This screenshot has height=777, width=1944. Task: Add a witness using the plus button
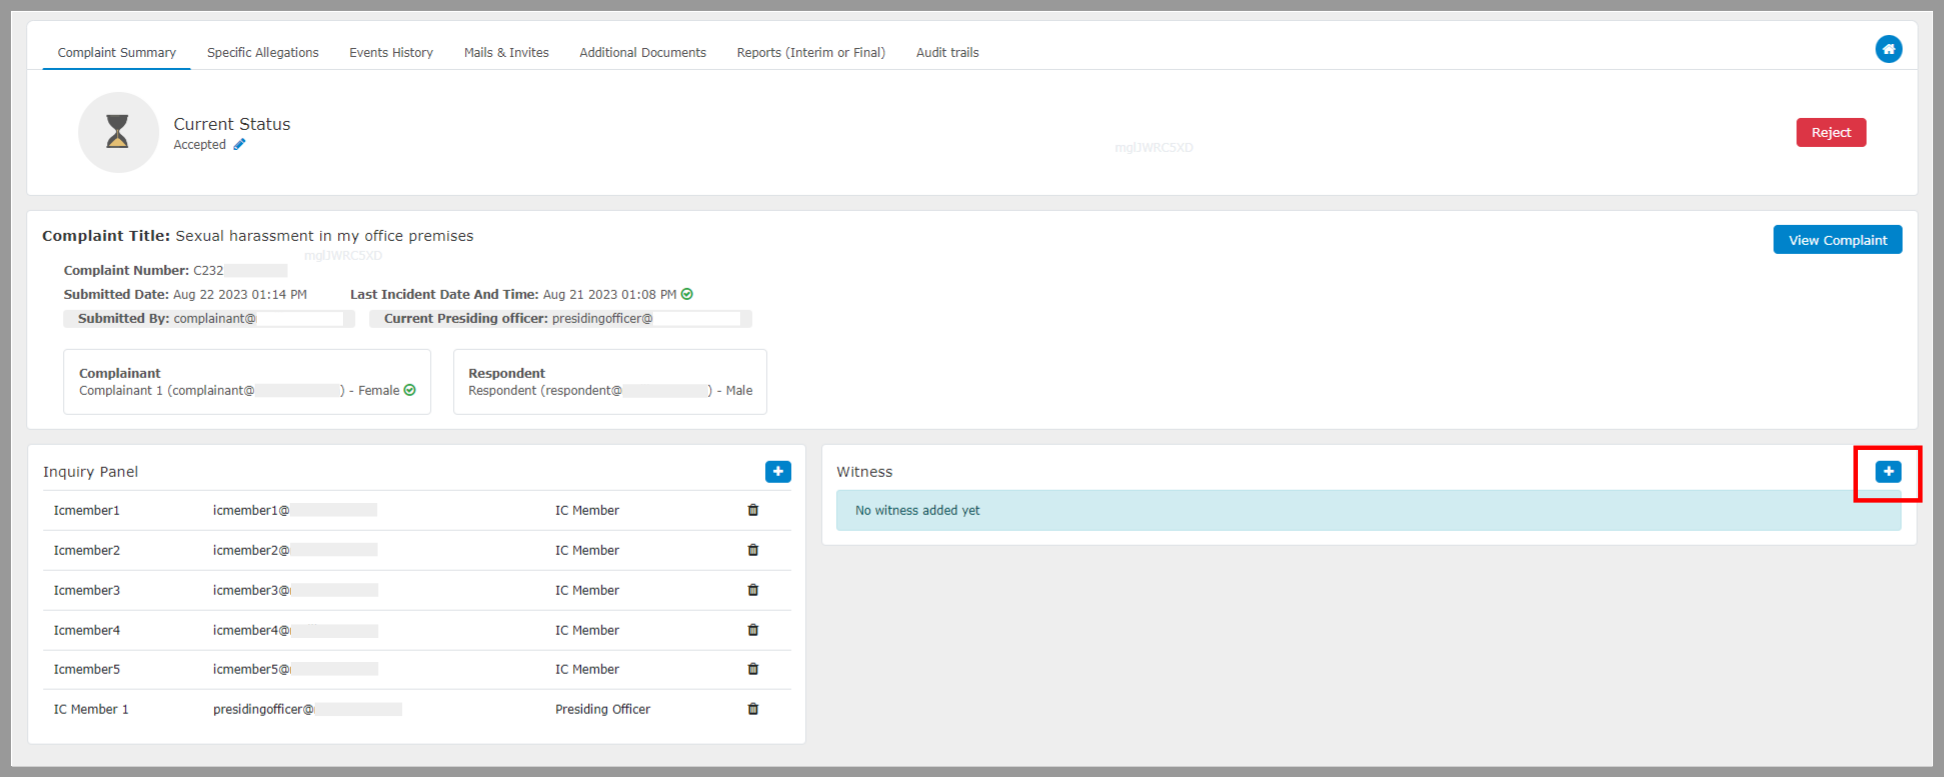pyautogui.click(x=1887, y=471)
